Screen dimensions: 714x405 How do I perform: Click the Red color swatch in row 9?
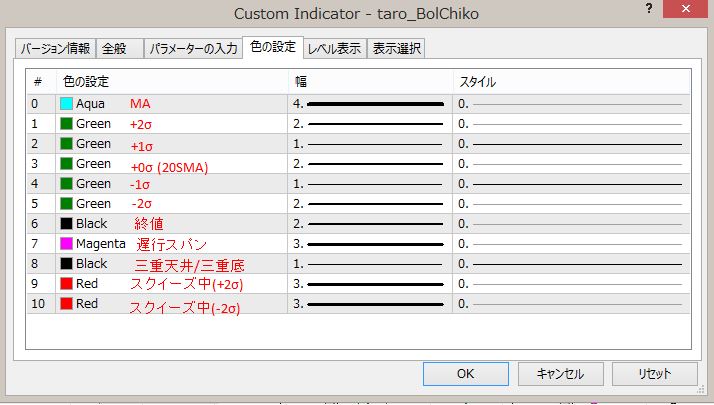(67, 283)
